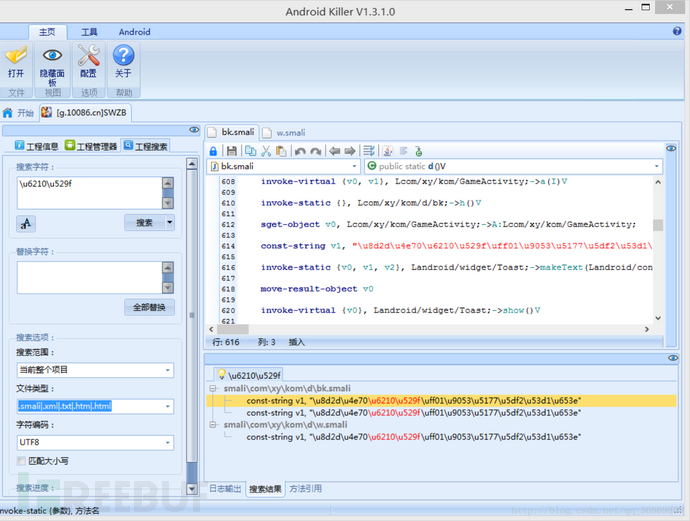The image size is (690, 521).
Task: Click the 关于 question mark icon
Action: tap(123, 55)
